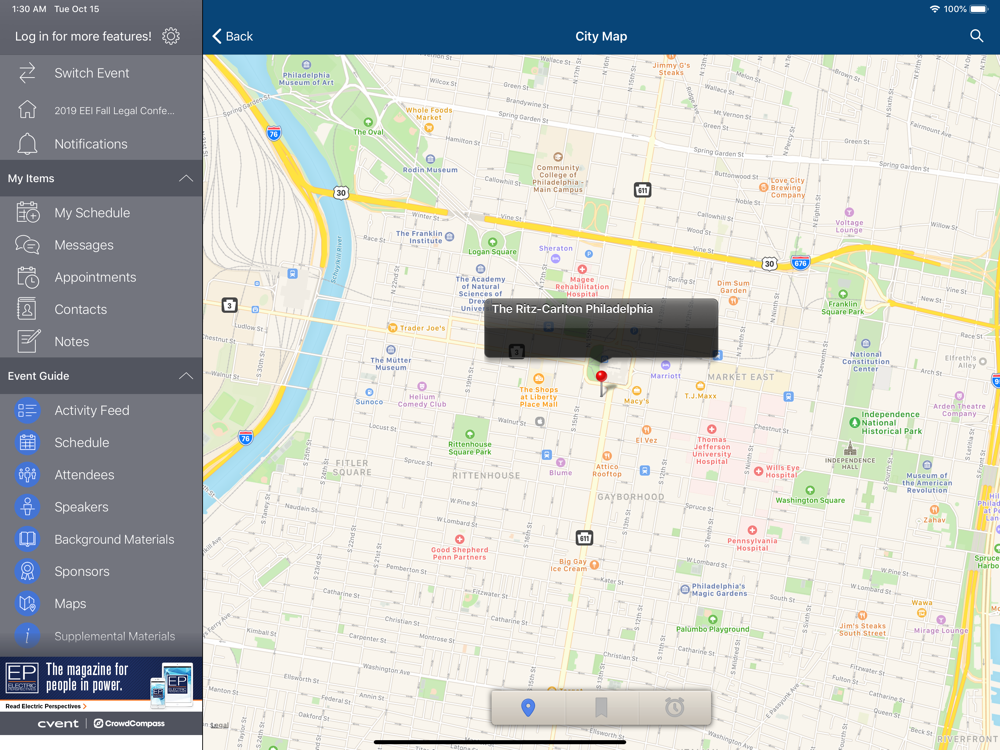Collapse the My Items section
The width and height of the screenshot is (1000, 750).
[x=186, y=178]
